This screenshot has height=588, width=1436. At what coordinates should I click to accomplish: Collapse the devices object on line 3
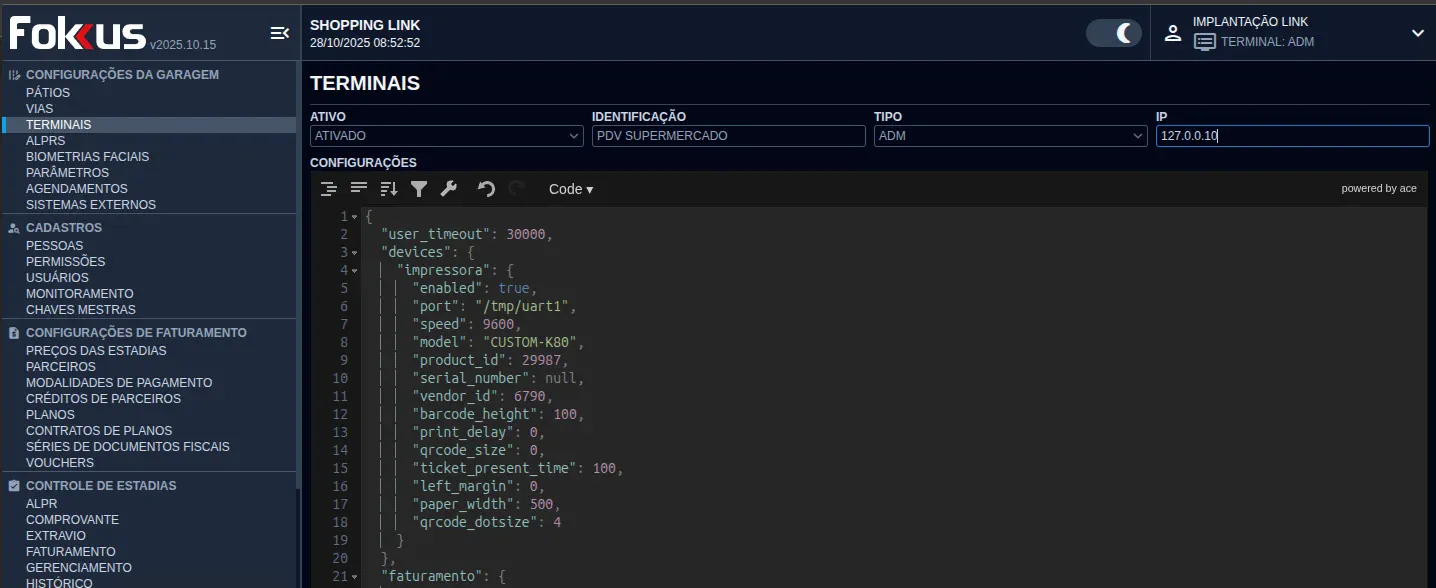click(355, 251)
